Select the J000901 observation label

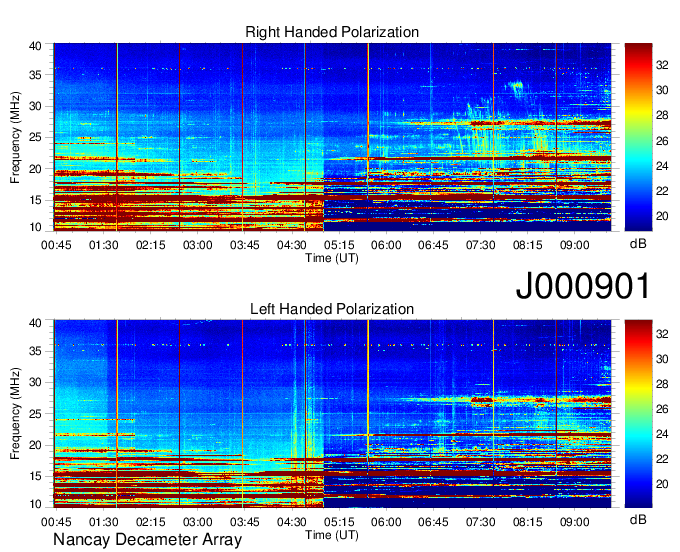tap(583, 286)
